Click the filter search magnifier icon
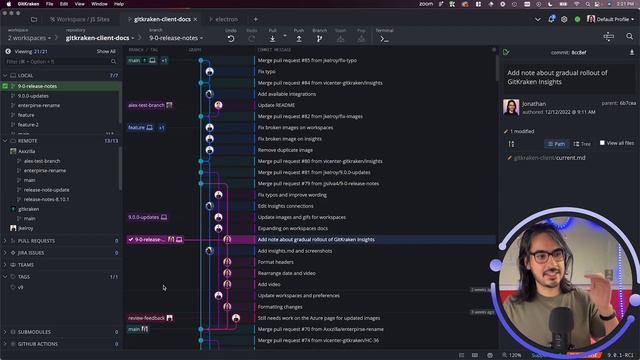Viewport: 640px width, 360px height. click(x=113, y=62)
